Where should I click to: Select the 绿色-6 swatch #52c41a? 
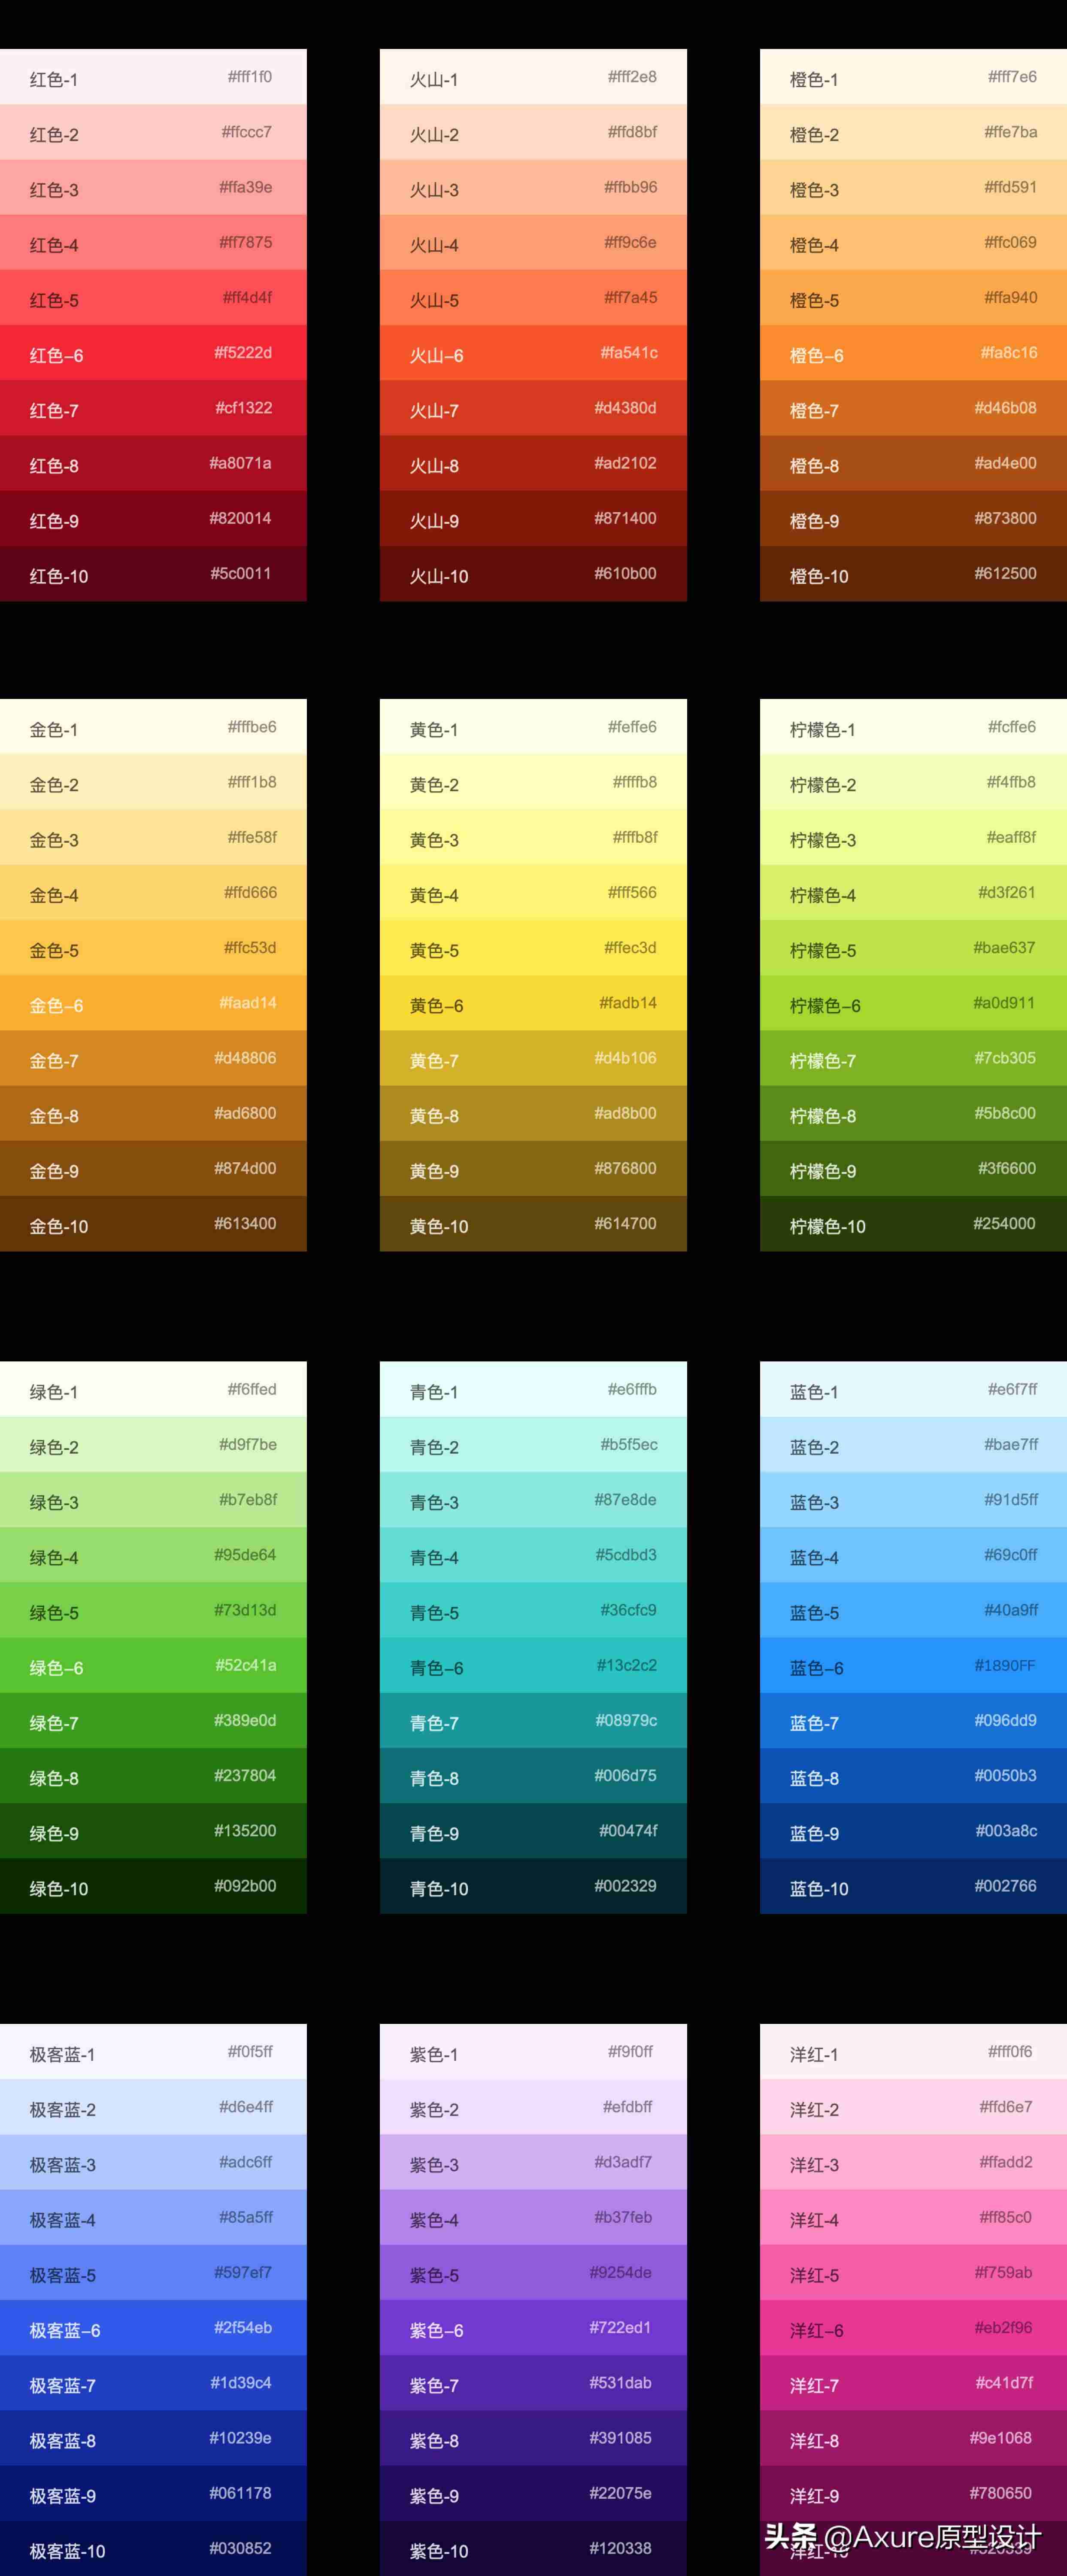(153, 1665)
